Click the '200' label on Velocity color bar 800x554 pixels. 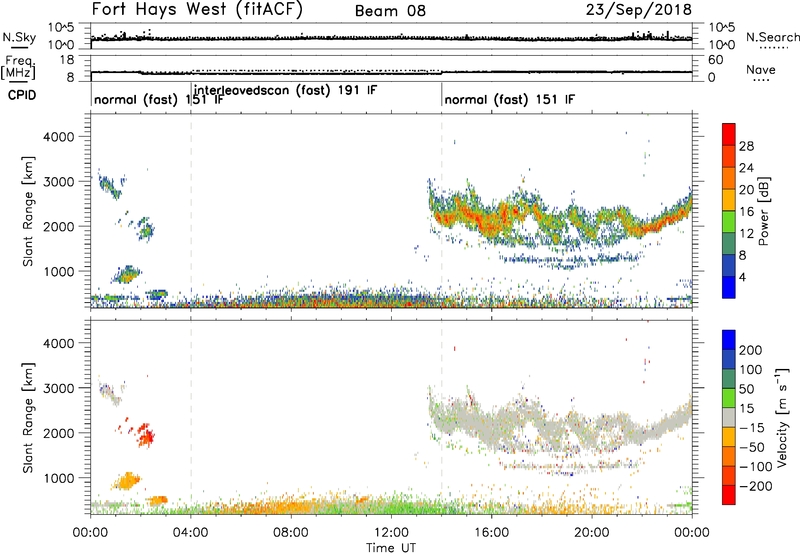tap(751, 350)
